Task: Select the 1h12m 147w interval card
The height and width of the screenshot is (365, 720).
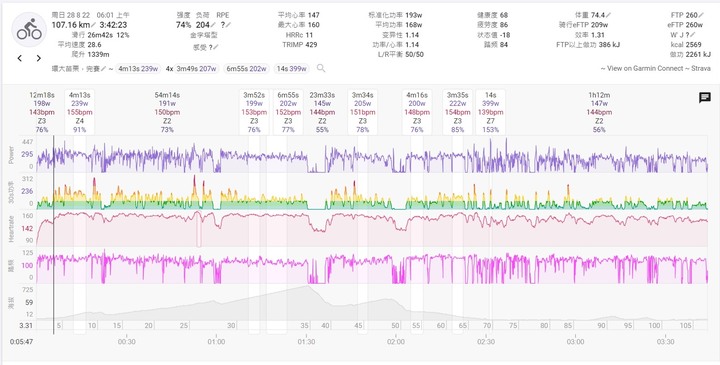Action: click(x=599, y=112)
